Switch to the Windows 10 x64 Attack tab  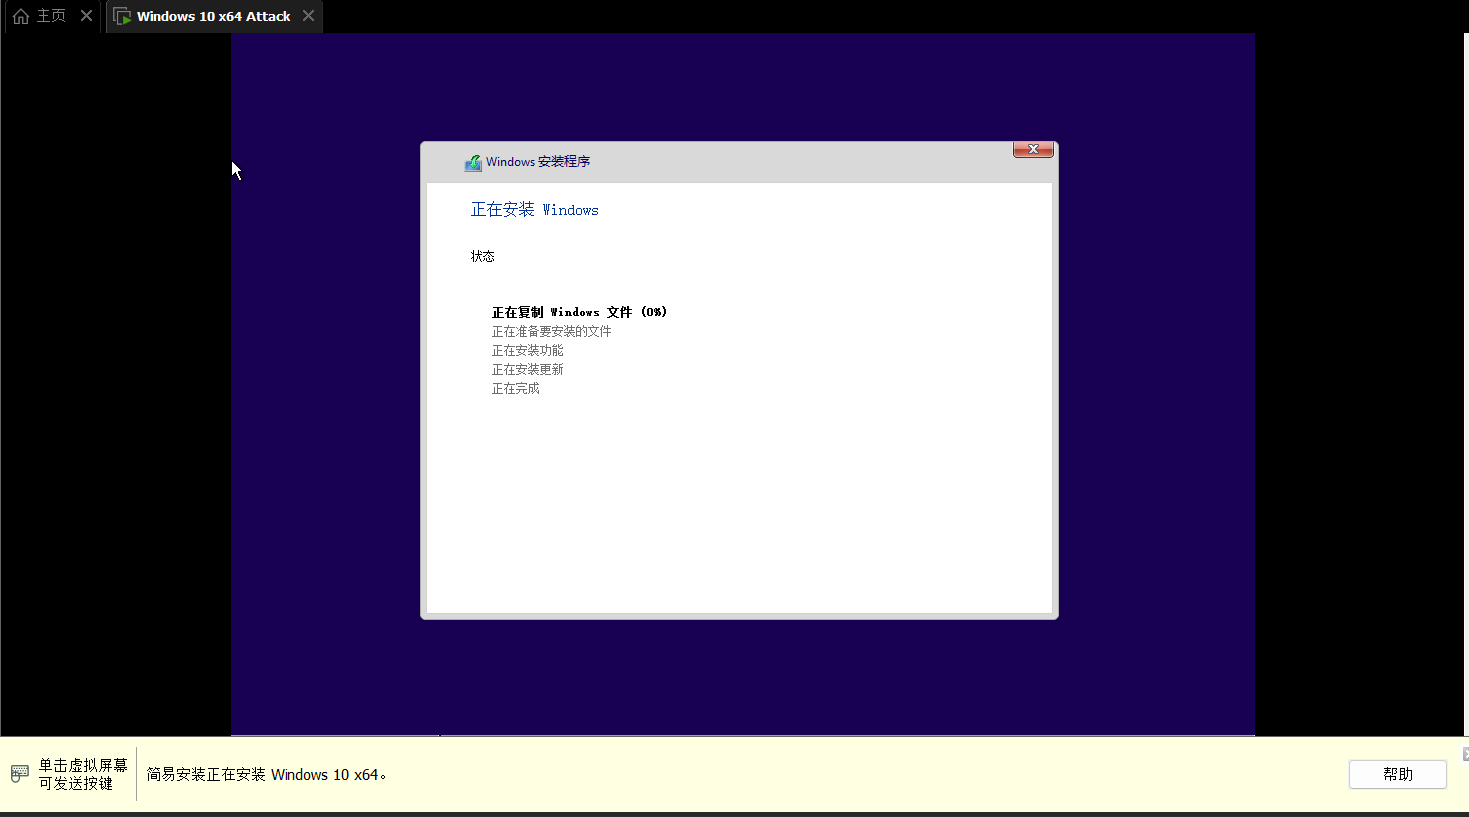point(214,16)
